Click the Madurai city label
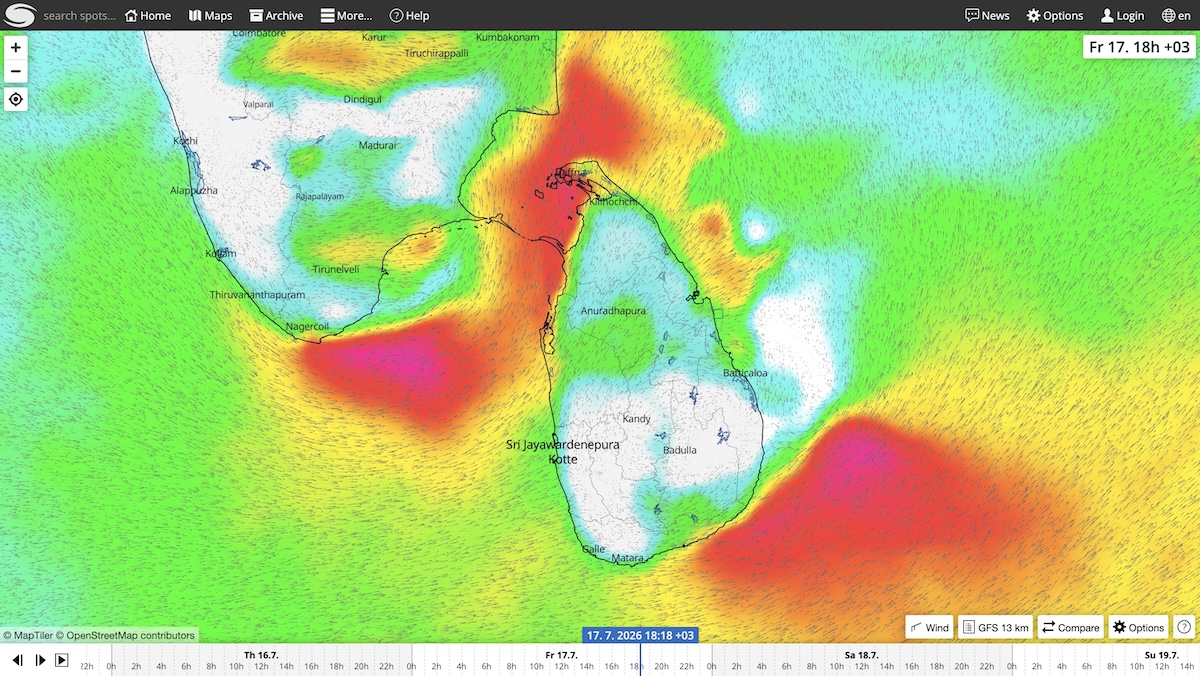This screenshot has width=1200, height=676. point(378,145)
